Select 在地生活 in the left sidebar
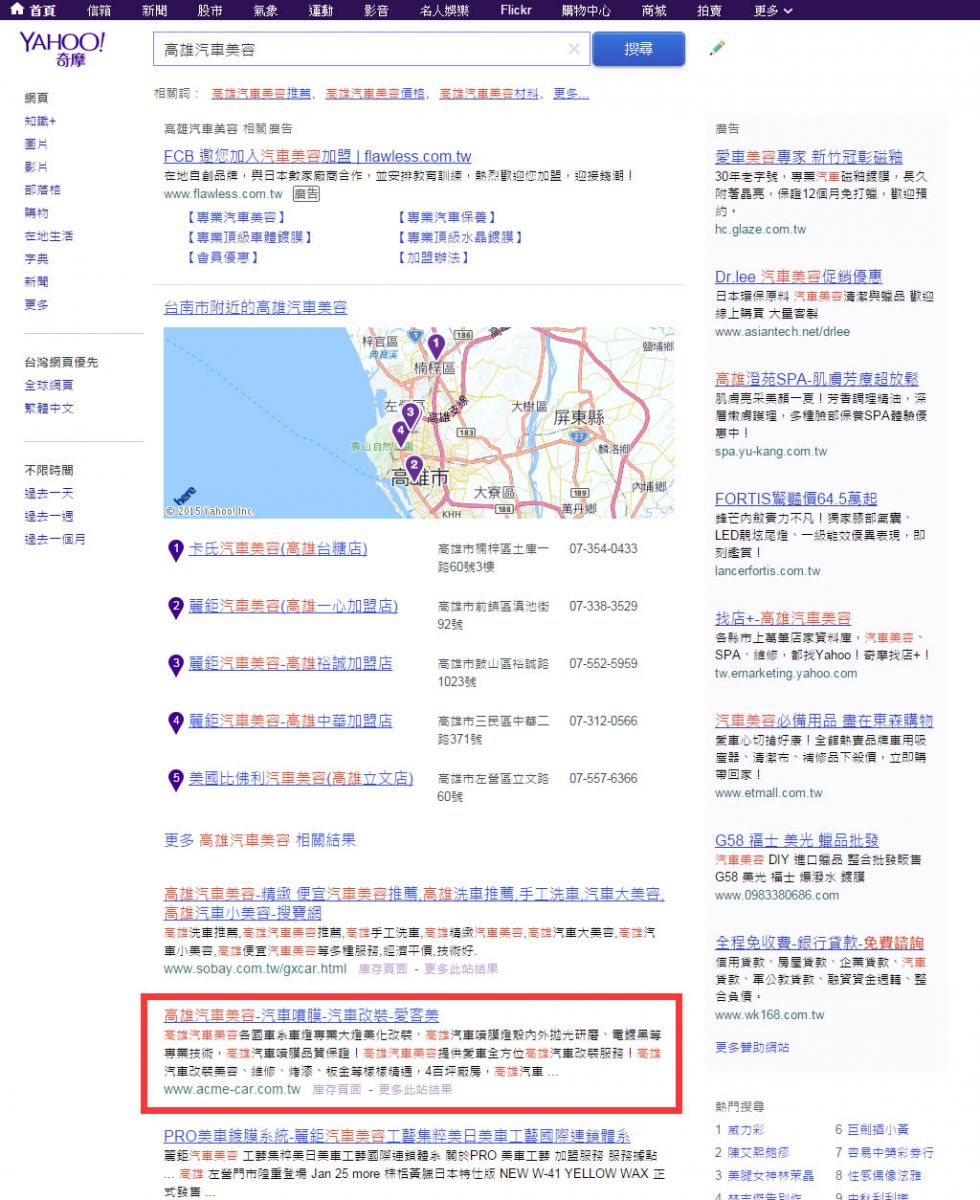 coord(49,236)
